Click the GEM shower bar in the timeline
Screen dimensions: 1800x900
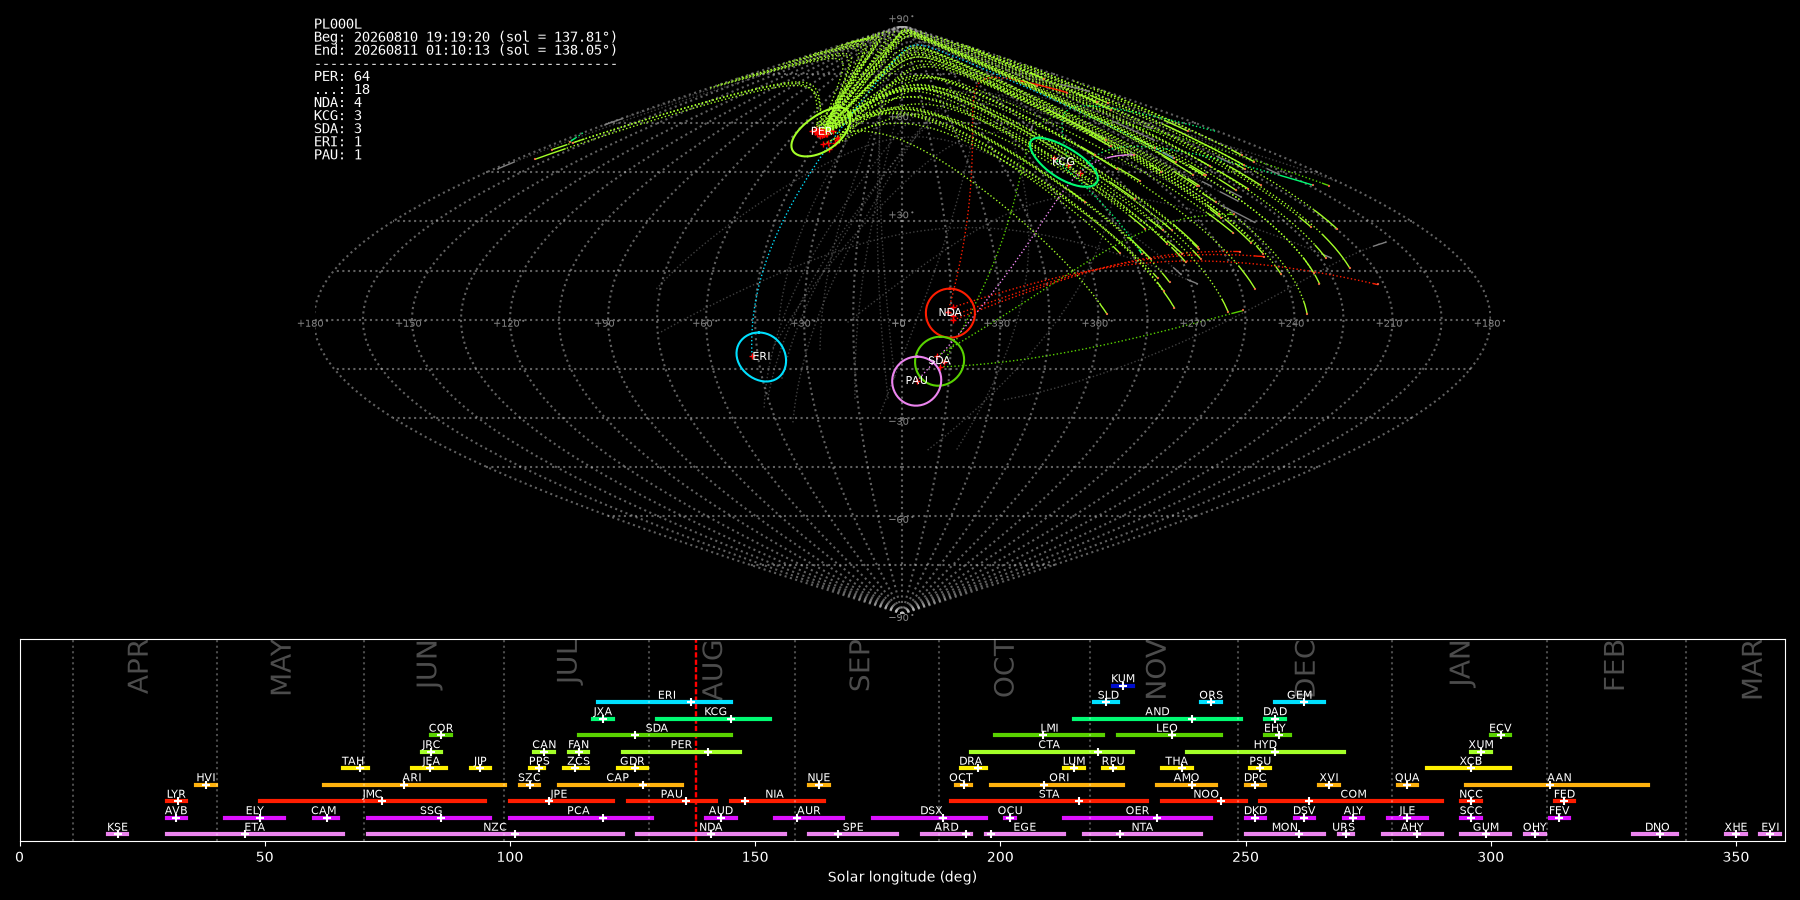[1299, 702]
